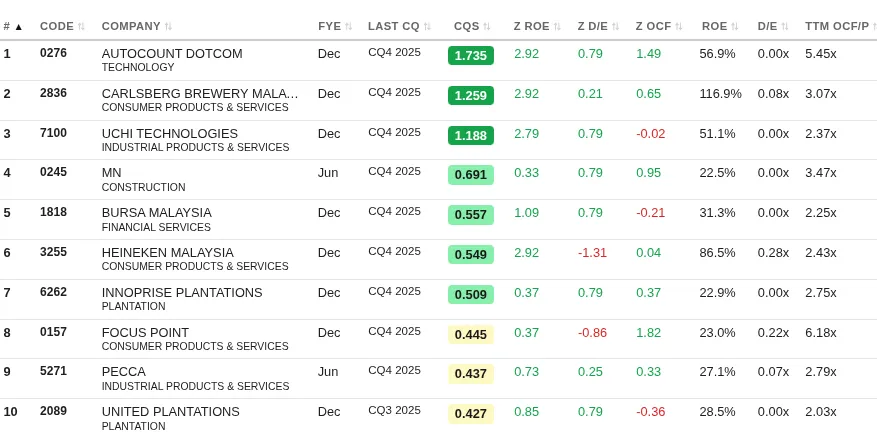Sort table by Z ROE column
Screen dimensions: 877x435
[537, 26]
